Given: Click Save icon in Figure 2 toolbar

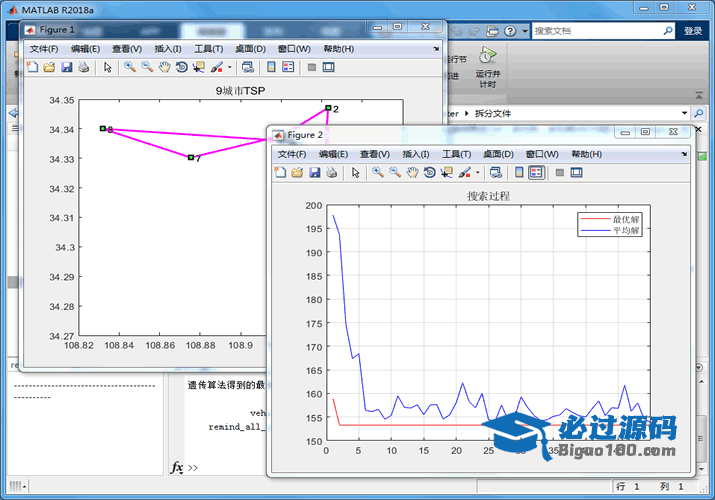Looking at the screenshot, I should coord(314,173).
